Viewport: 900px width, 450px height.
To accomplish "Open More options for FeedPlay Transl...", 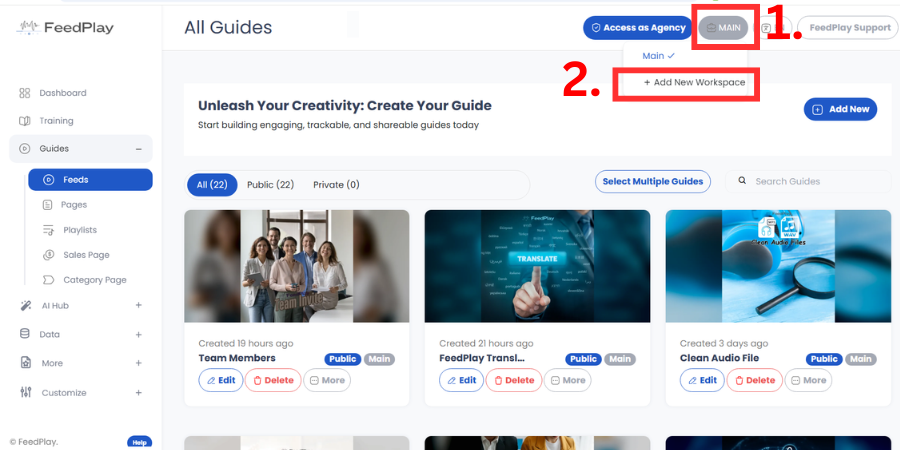I will click(x=568, y=380).
